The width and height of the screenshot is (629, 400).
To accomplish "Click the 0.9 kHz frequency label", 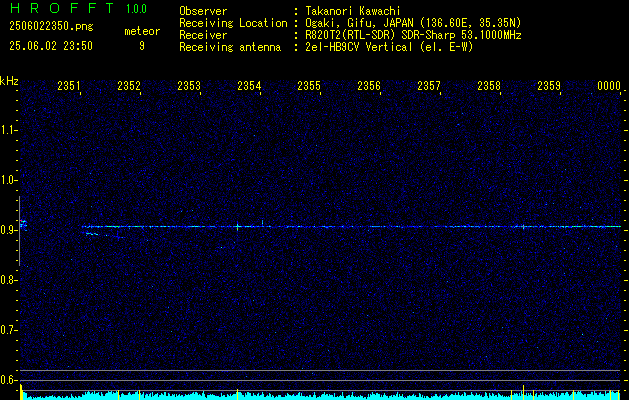I will (x=8, y=230).
